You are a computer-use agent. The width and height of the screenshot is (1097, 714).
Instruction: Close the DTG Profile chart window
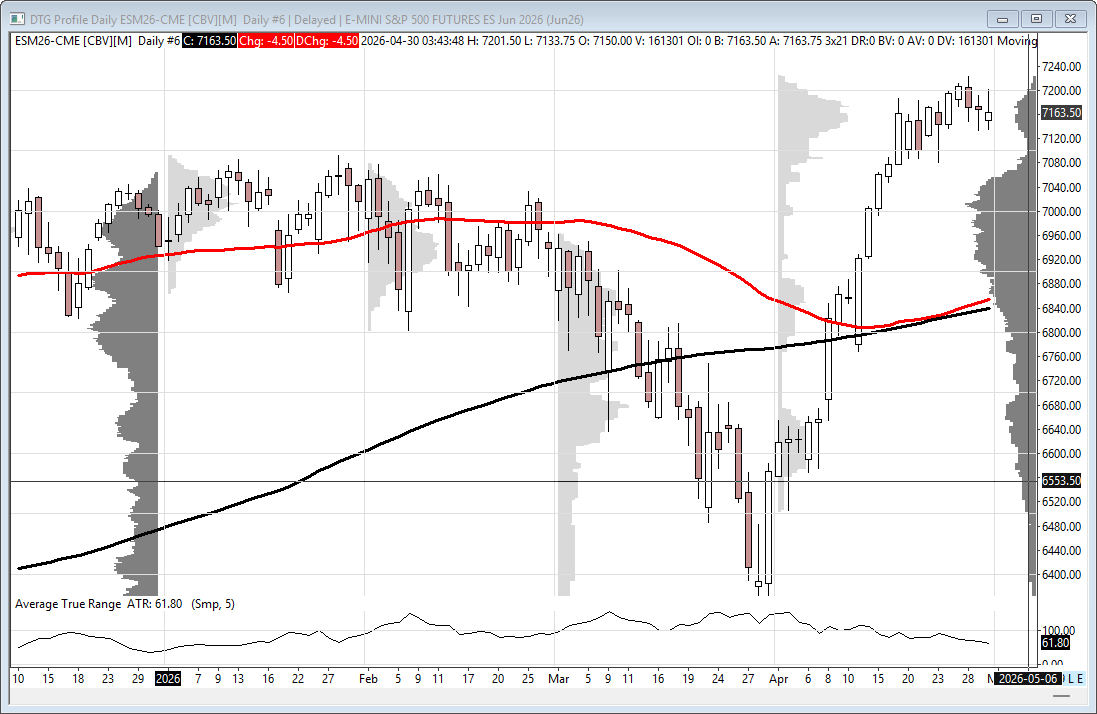coord(1071,19)
